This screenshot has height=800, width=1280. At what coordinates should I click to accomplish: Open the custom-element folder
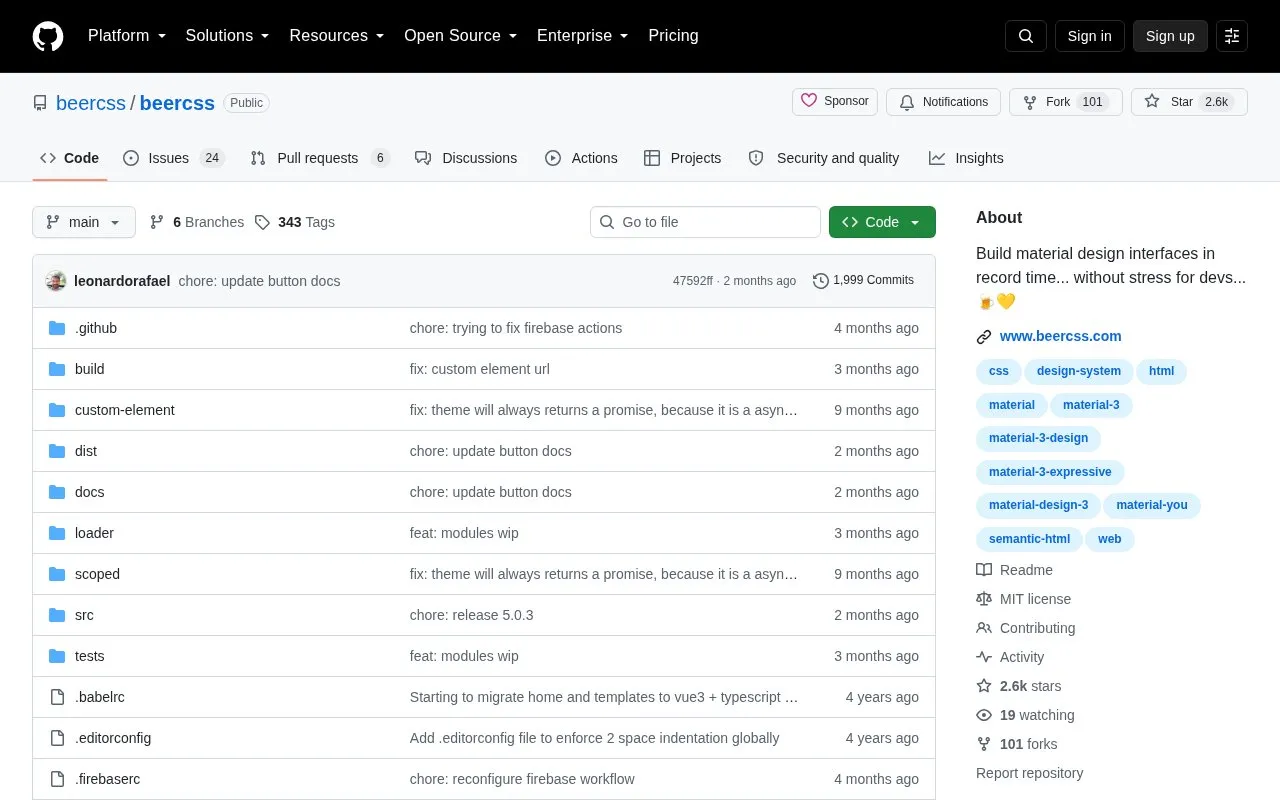click(125, 410)
